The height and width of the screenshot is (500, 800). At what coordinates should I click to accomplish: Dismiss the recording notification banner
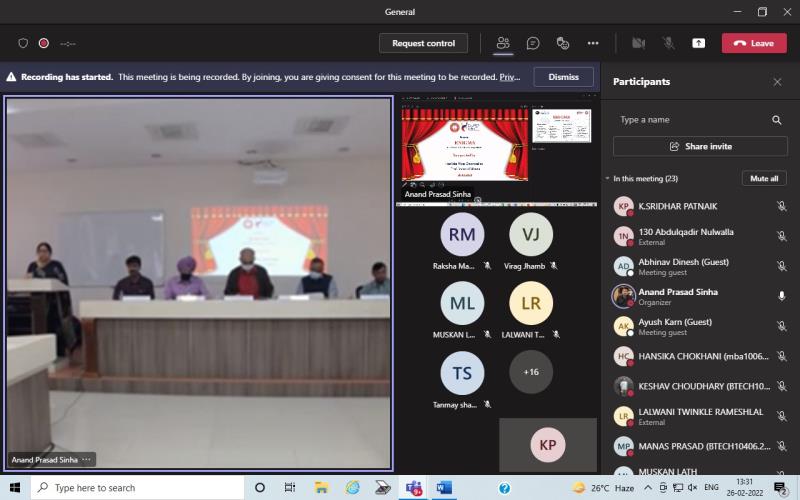tap(563, 77)
